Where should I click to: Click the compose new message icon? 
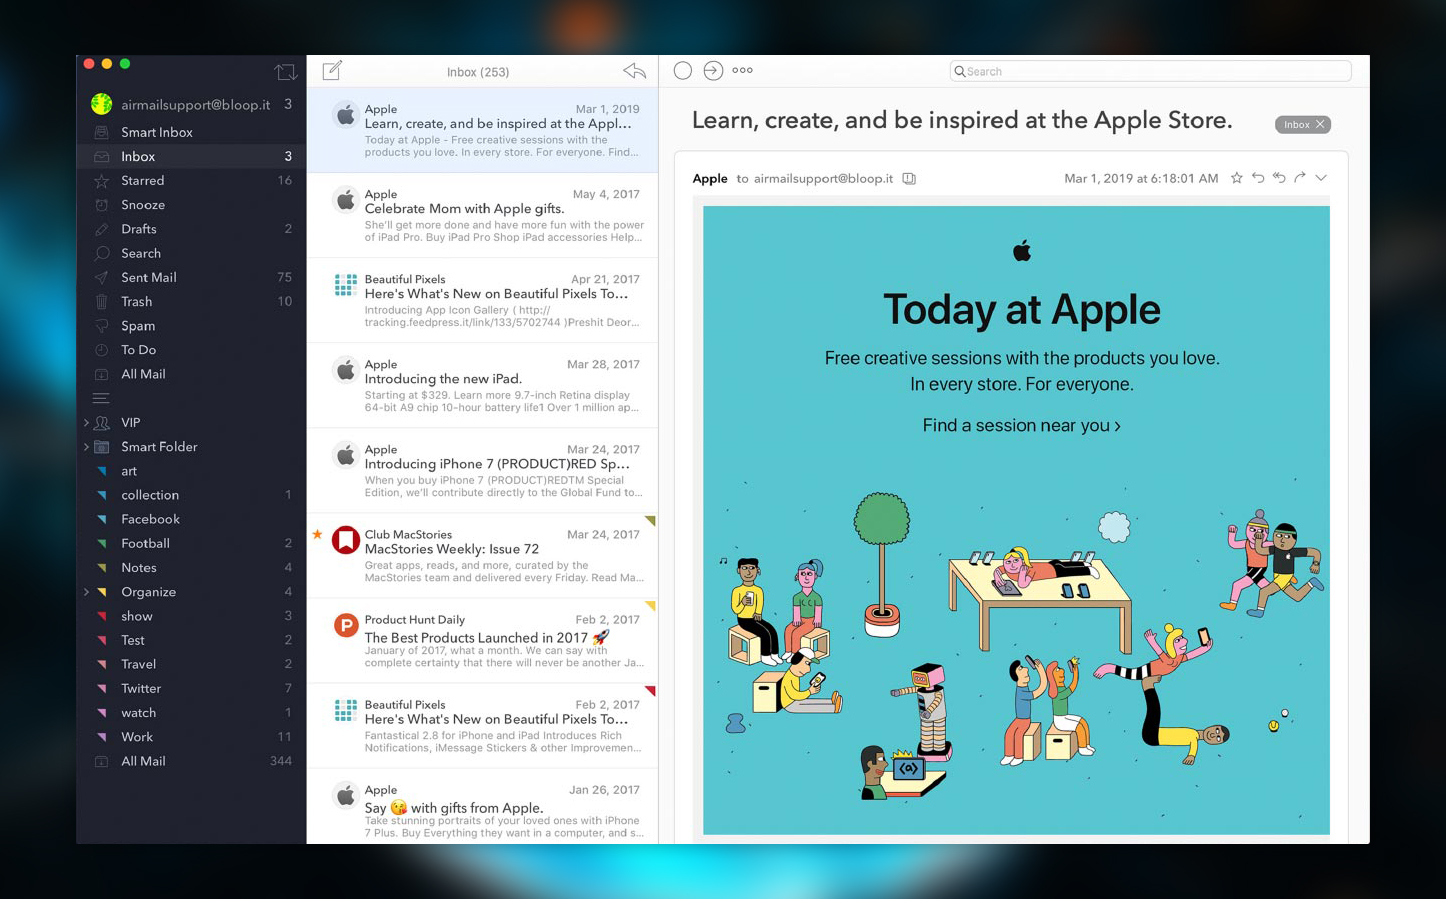click(332, 70)
